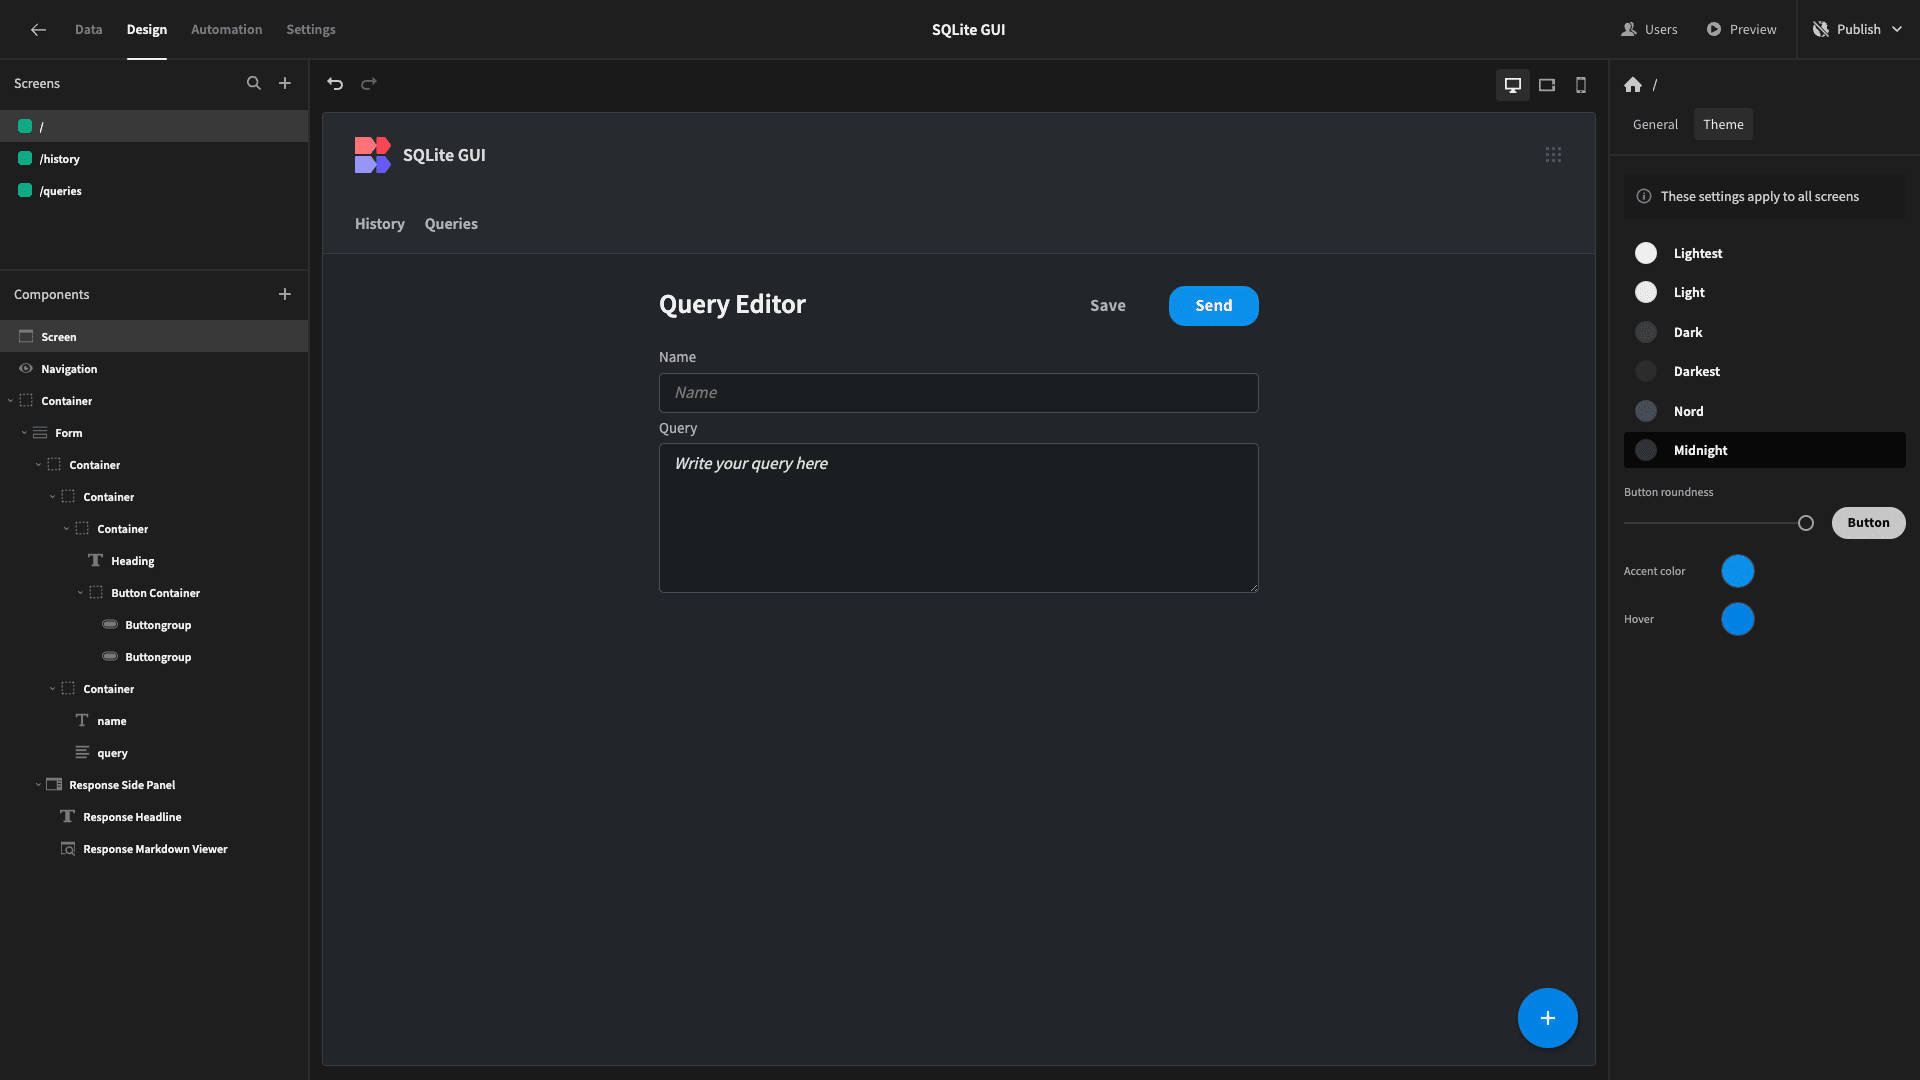Viewport: 1920px width, 1080px height.
Task: Collapse the Container node holding name and query
Action: 52,689
